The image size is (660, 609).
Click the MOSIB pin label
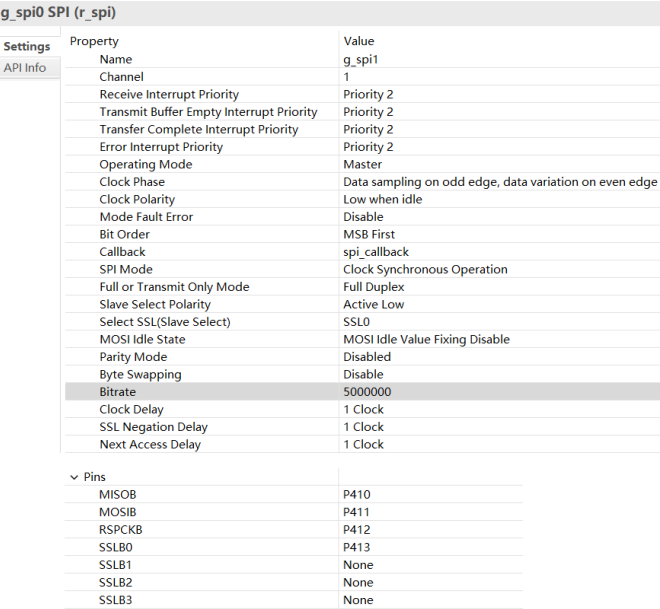click(117, 512)
